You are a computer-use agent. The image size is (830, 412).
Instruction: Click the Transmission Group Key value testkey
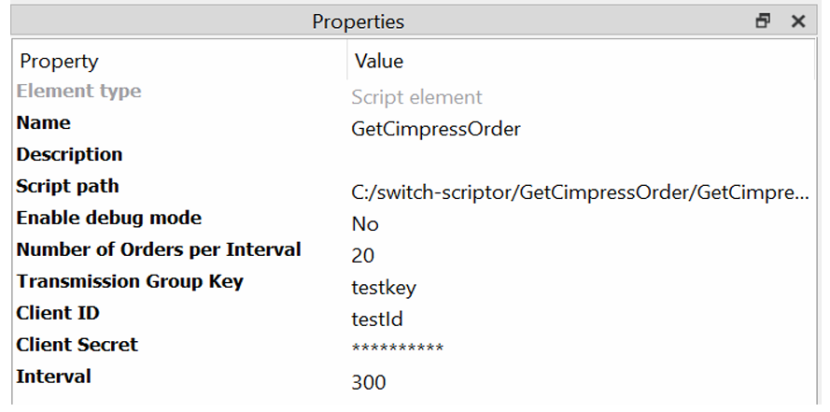(383, 288)
